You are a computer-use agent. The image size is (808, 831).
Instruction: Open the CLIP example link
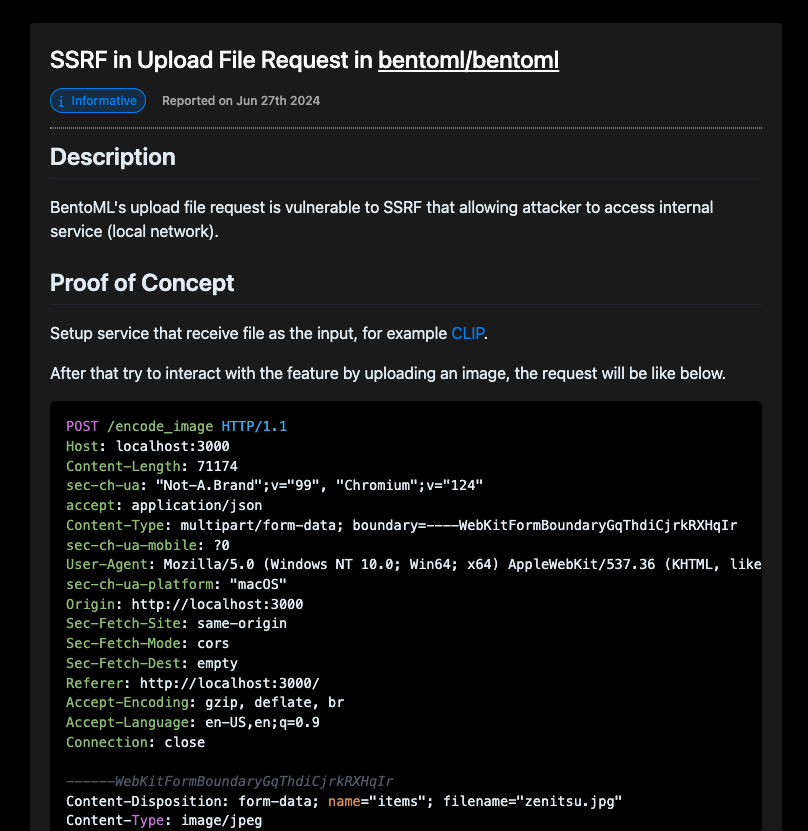(x=468, y=333)
